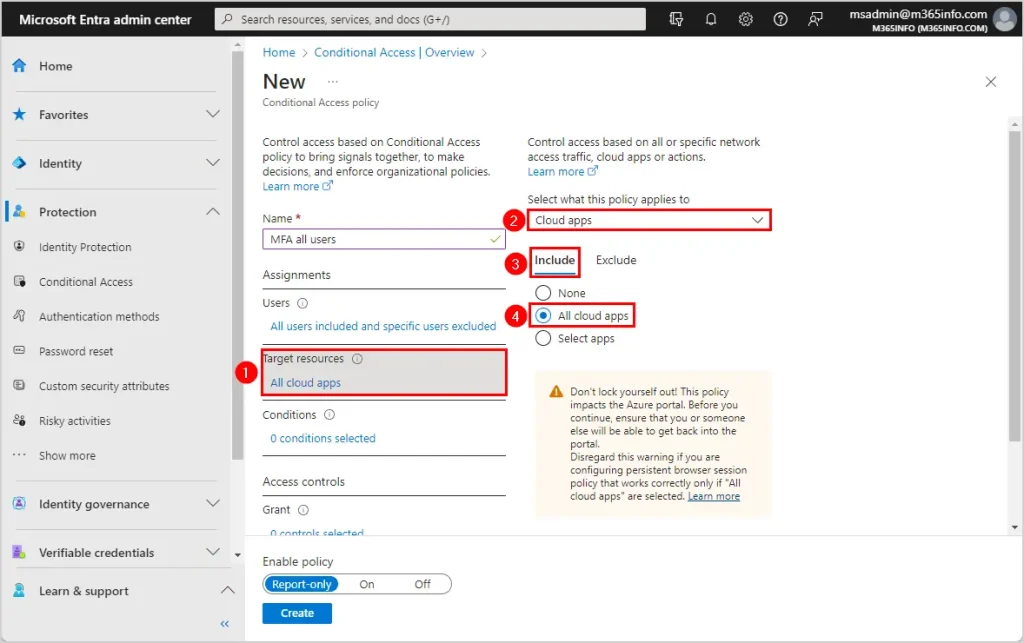Open the Cloud apps dropdown
Image resolution: width=1024 pixels, height=643 pixels.
[x=649, y=220]
